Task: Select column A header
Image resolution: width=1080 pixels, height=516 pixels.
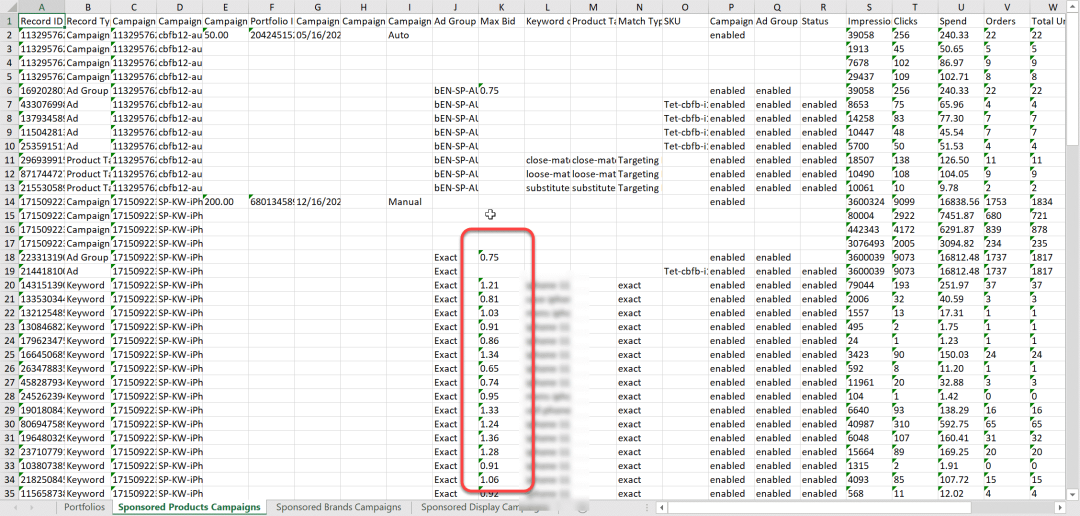Action: pos(41,7)
